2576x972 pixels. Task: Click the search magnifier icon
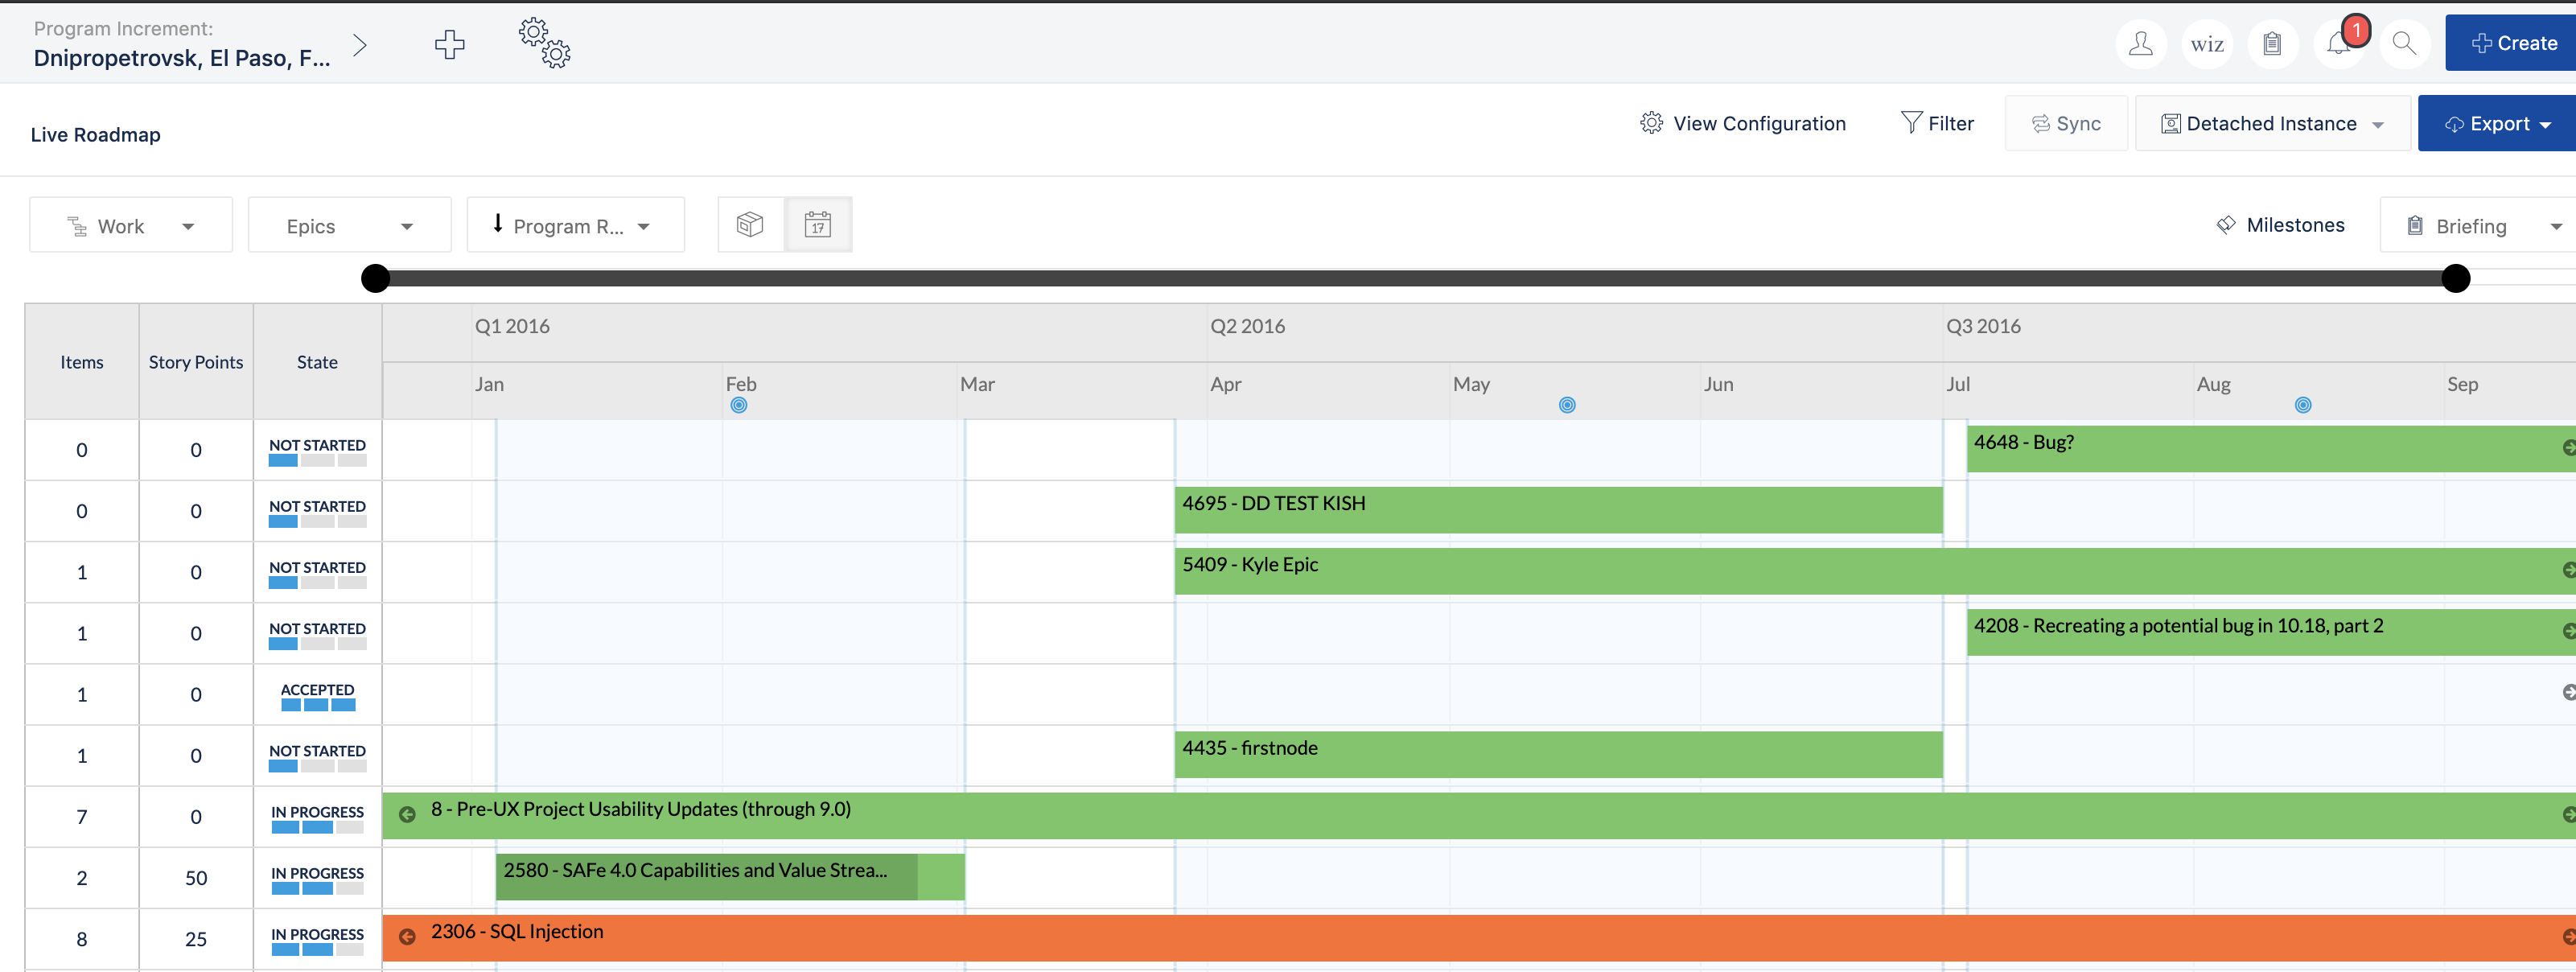pos(2404,44)
